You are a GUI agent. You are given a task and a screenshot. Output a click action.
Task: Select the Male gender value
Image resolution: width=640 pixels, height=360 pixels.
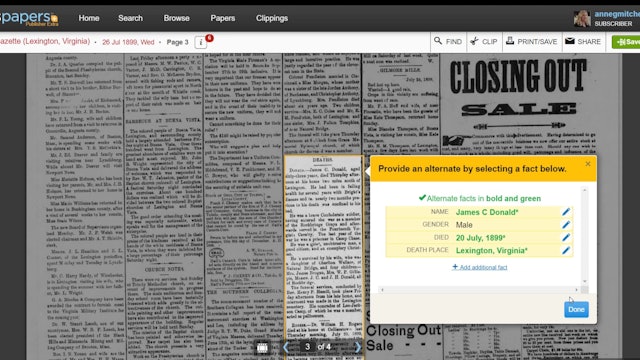(464, 225)
